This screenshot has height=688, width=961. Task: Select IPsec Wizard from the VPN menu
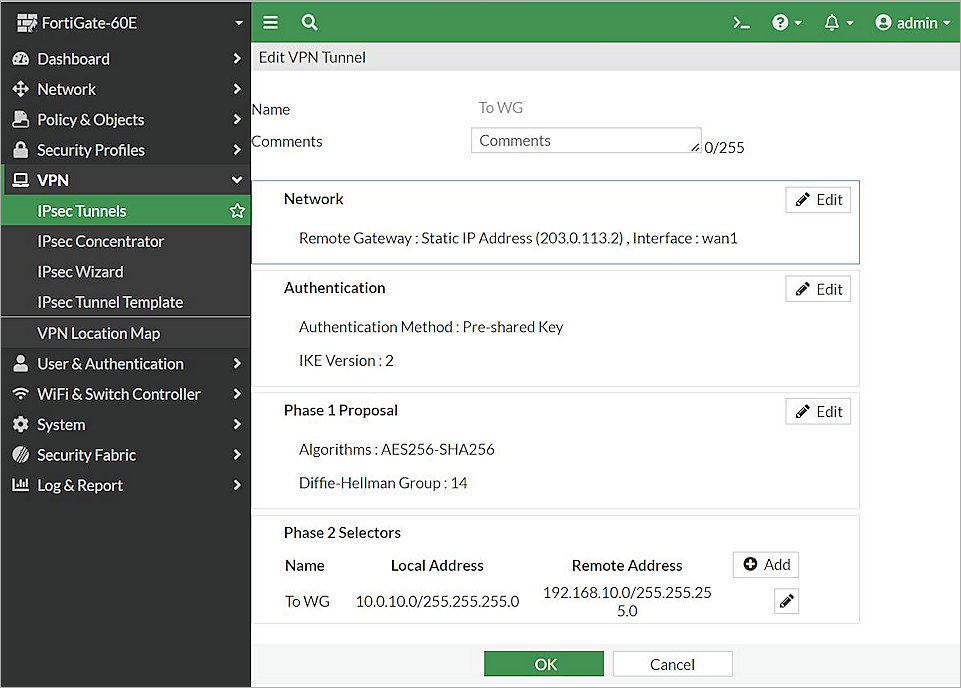[82, 271]
